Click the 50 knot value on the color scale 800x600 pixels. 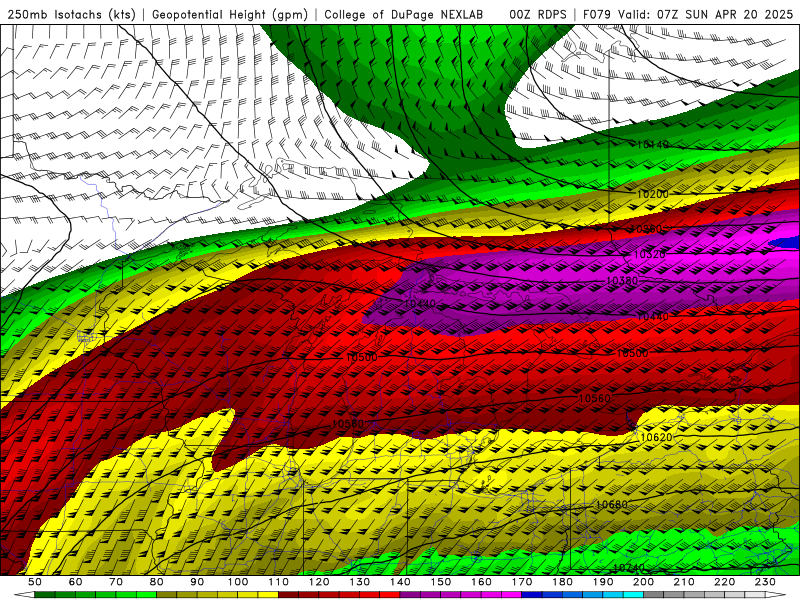[x=35, y=582]
